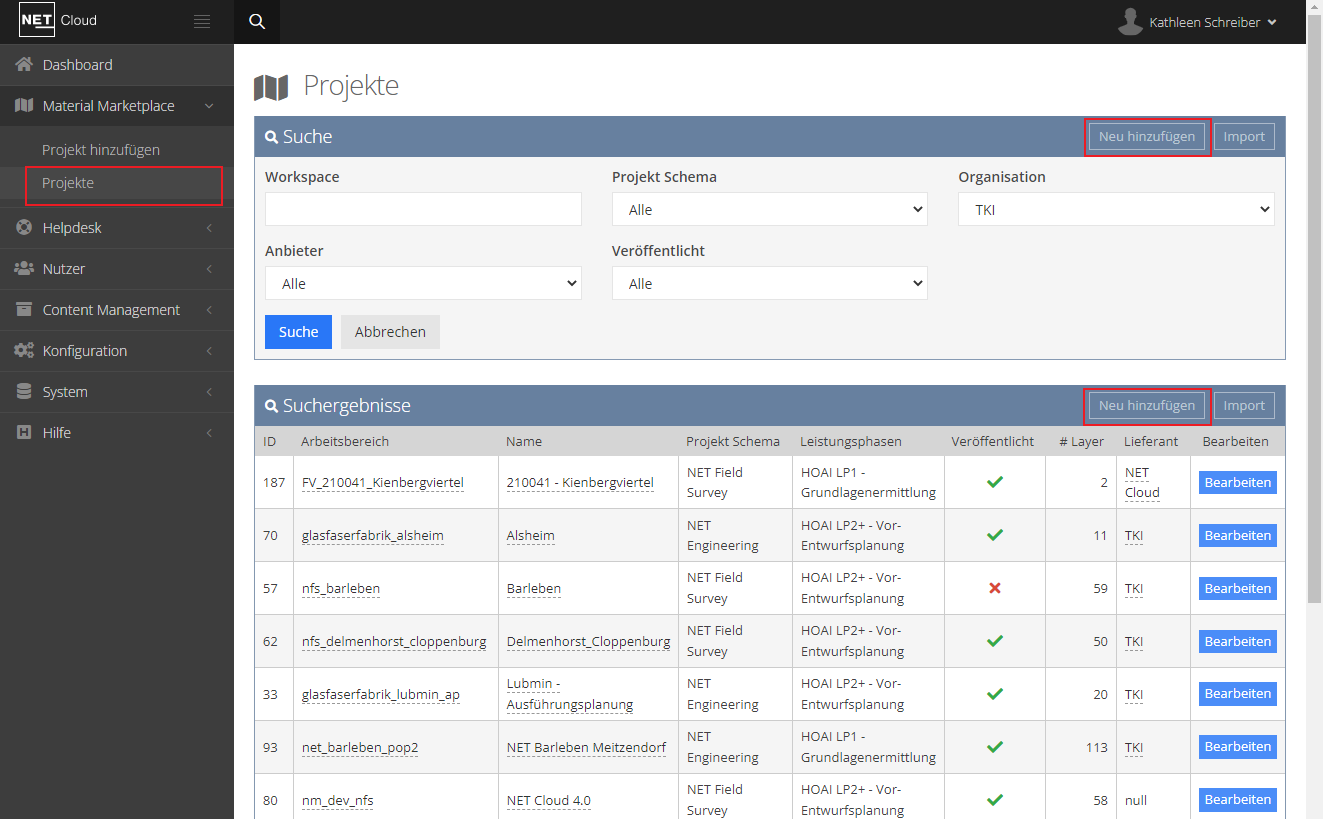The height and width of the screenshot is (819, 1323).
Task: Click the blue Suche button
Action: tap(298, 332)
